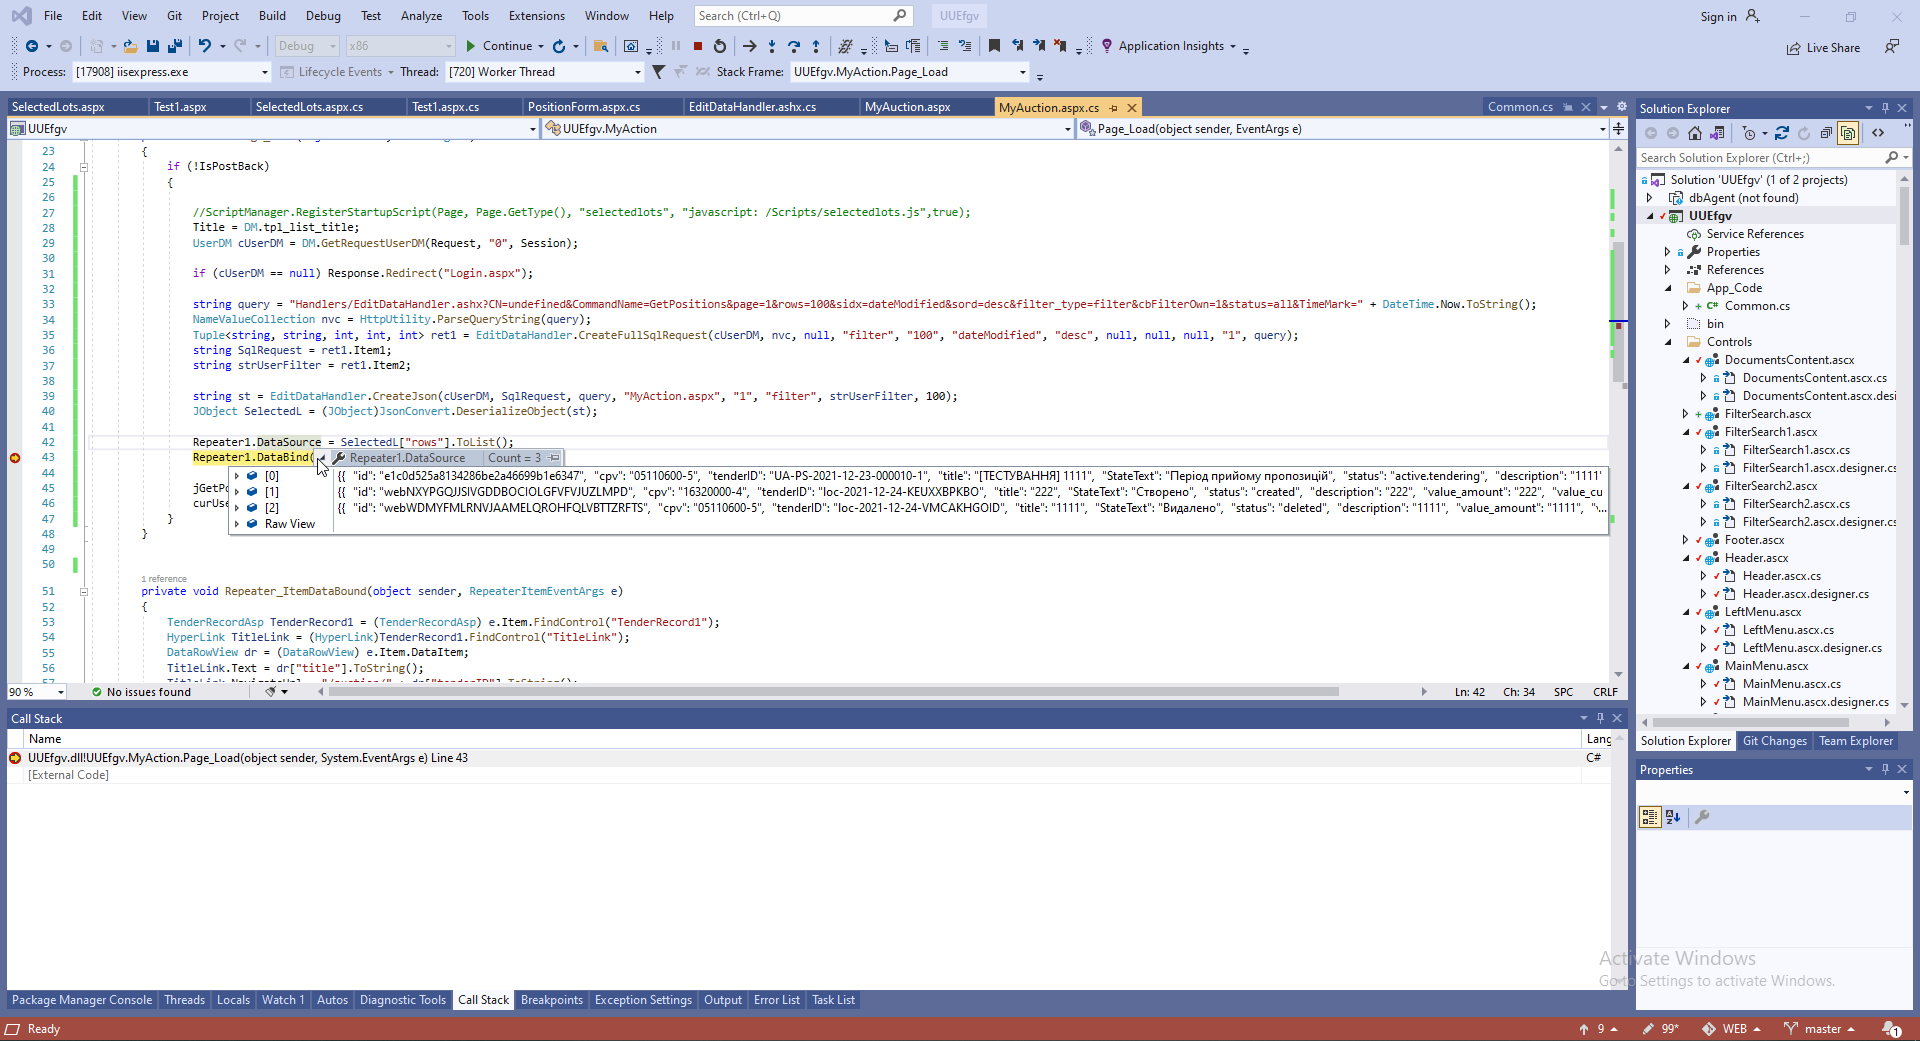Collapse the if block on line 24

[84, 167]
